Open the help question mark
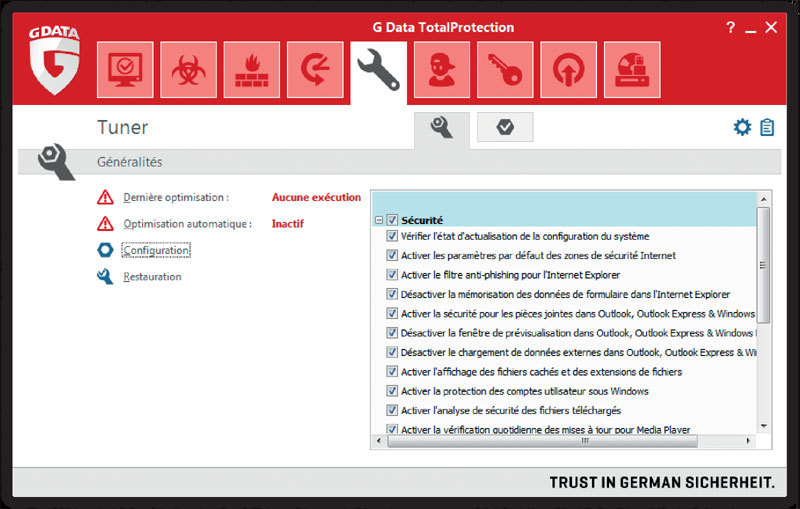This screenshot has width=800, height=509. [x=731, y=27]
